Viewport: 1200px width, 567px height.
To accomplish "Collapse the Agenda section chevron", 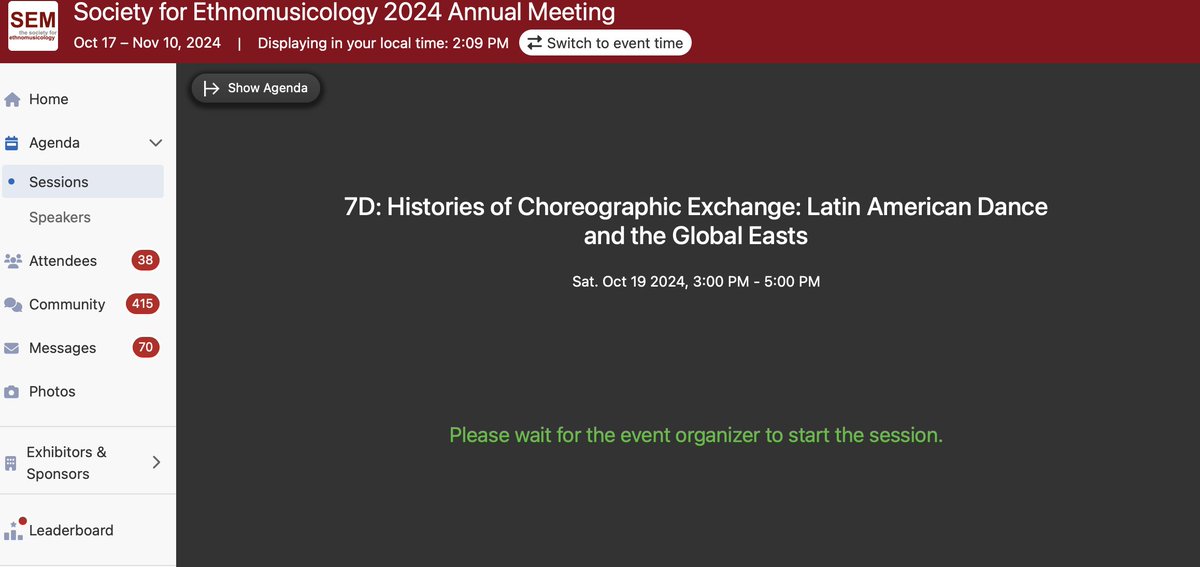I will tap(155, 143).
